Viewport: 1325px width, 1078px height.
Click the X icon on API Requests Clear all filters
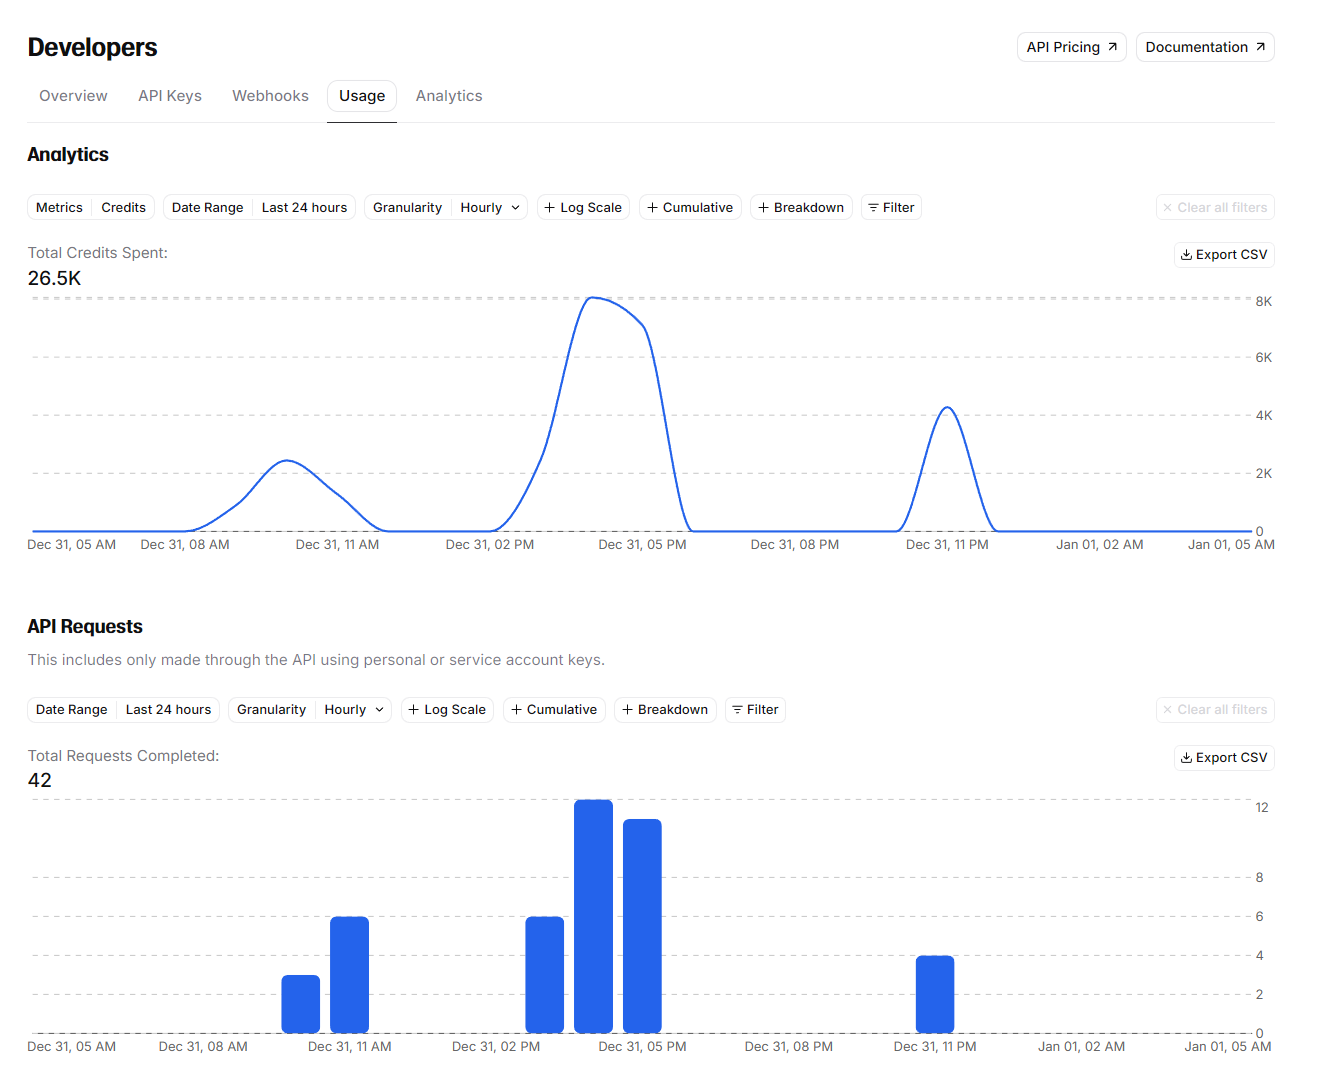[x=1167, y=710]
